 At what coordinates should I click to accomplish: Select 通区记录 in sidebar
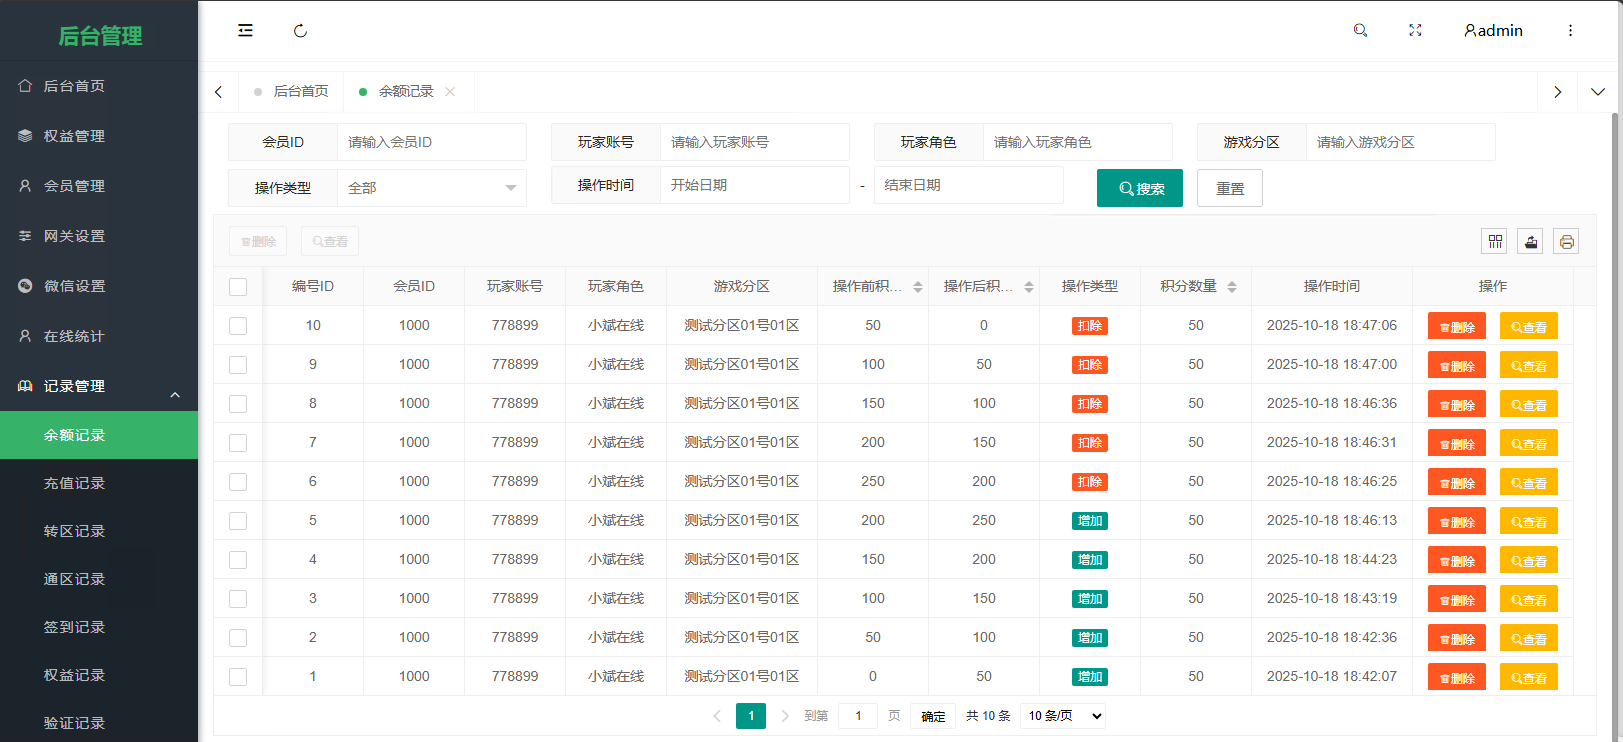(99, 579)
